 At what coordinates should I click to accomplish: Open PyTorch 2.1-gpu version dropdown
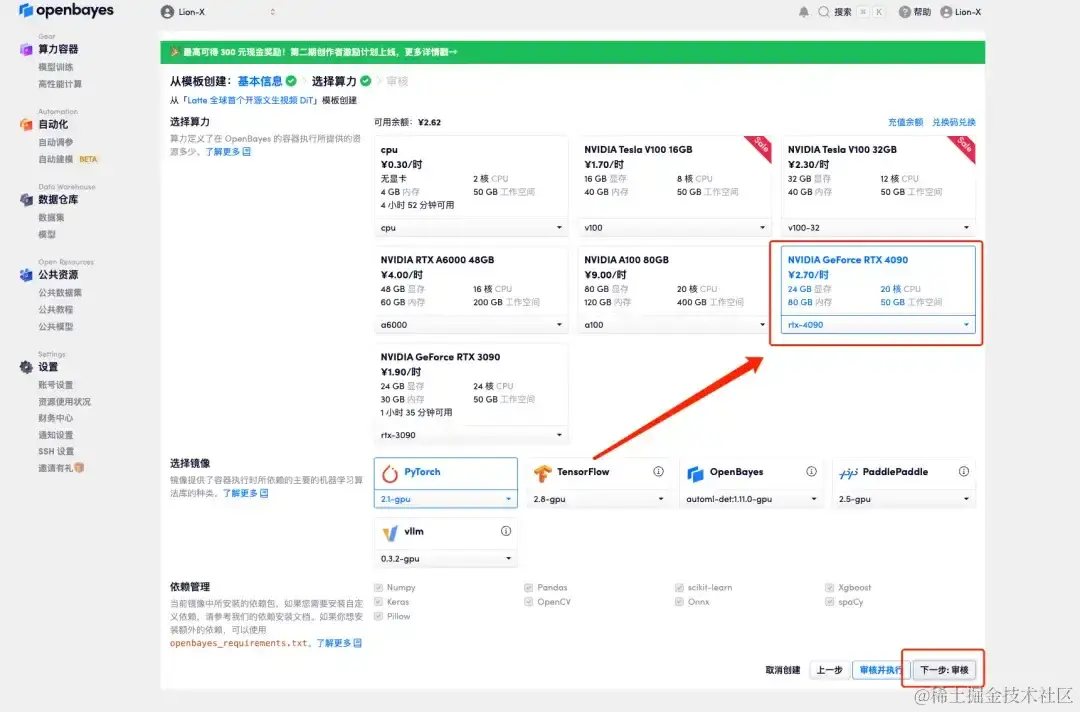446,499
